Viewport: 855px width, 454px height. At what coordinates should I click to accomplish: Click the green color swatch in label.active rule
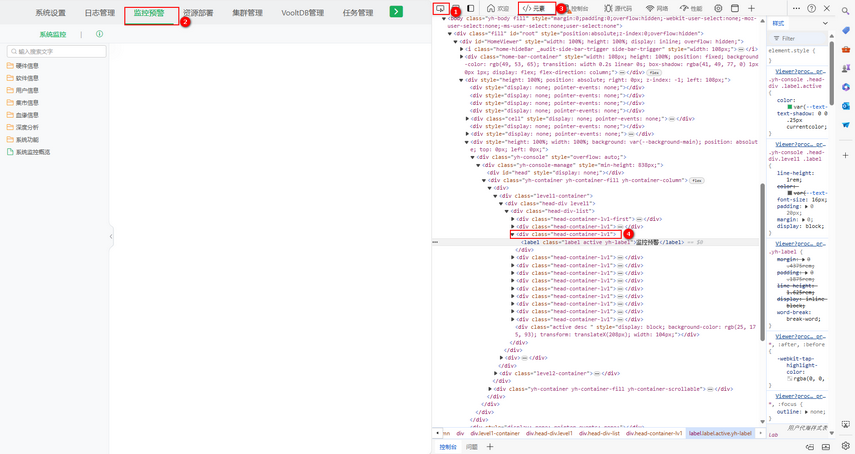click(x=789, y=107)
